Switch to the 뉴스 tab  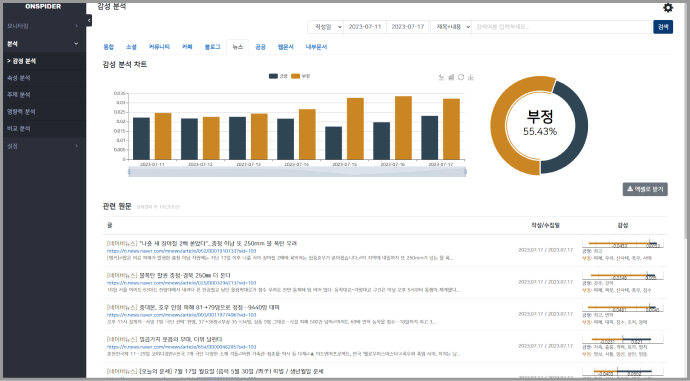[x=238, y=47]
